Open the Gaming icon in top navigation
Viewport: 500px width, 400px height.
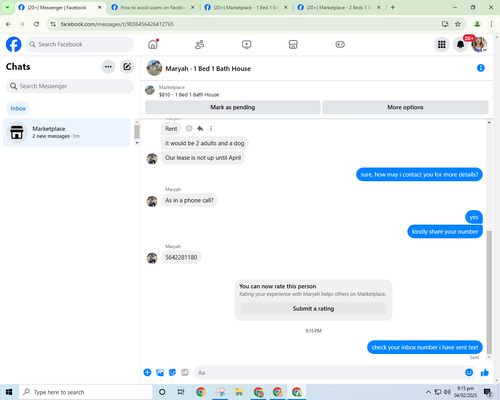coord(340,44)
